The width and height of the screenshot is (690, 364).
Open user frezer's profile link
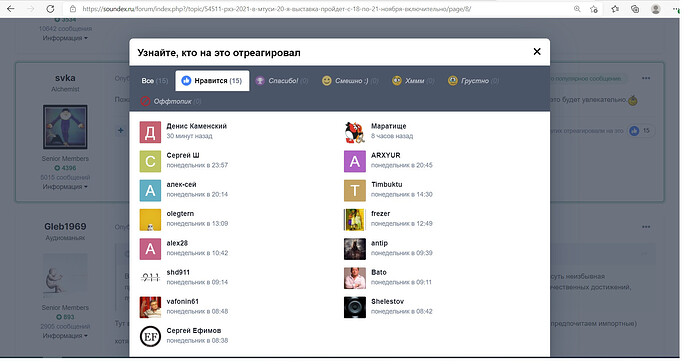pyautogui.click(x=380, y=213)
